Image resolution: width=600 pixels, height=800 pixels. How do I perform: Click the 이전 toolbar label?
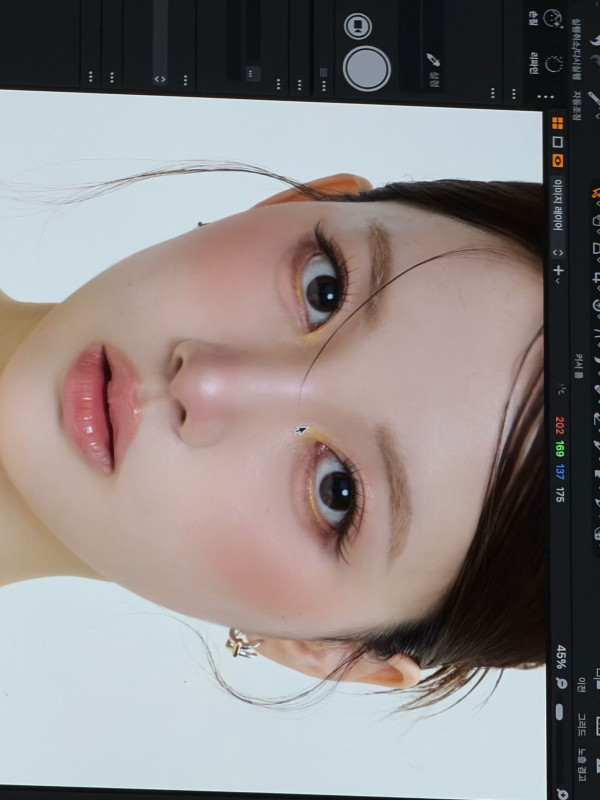pos(581,685)
